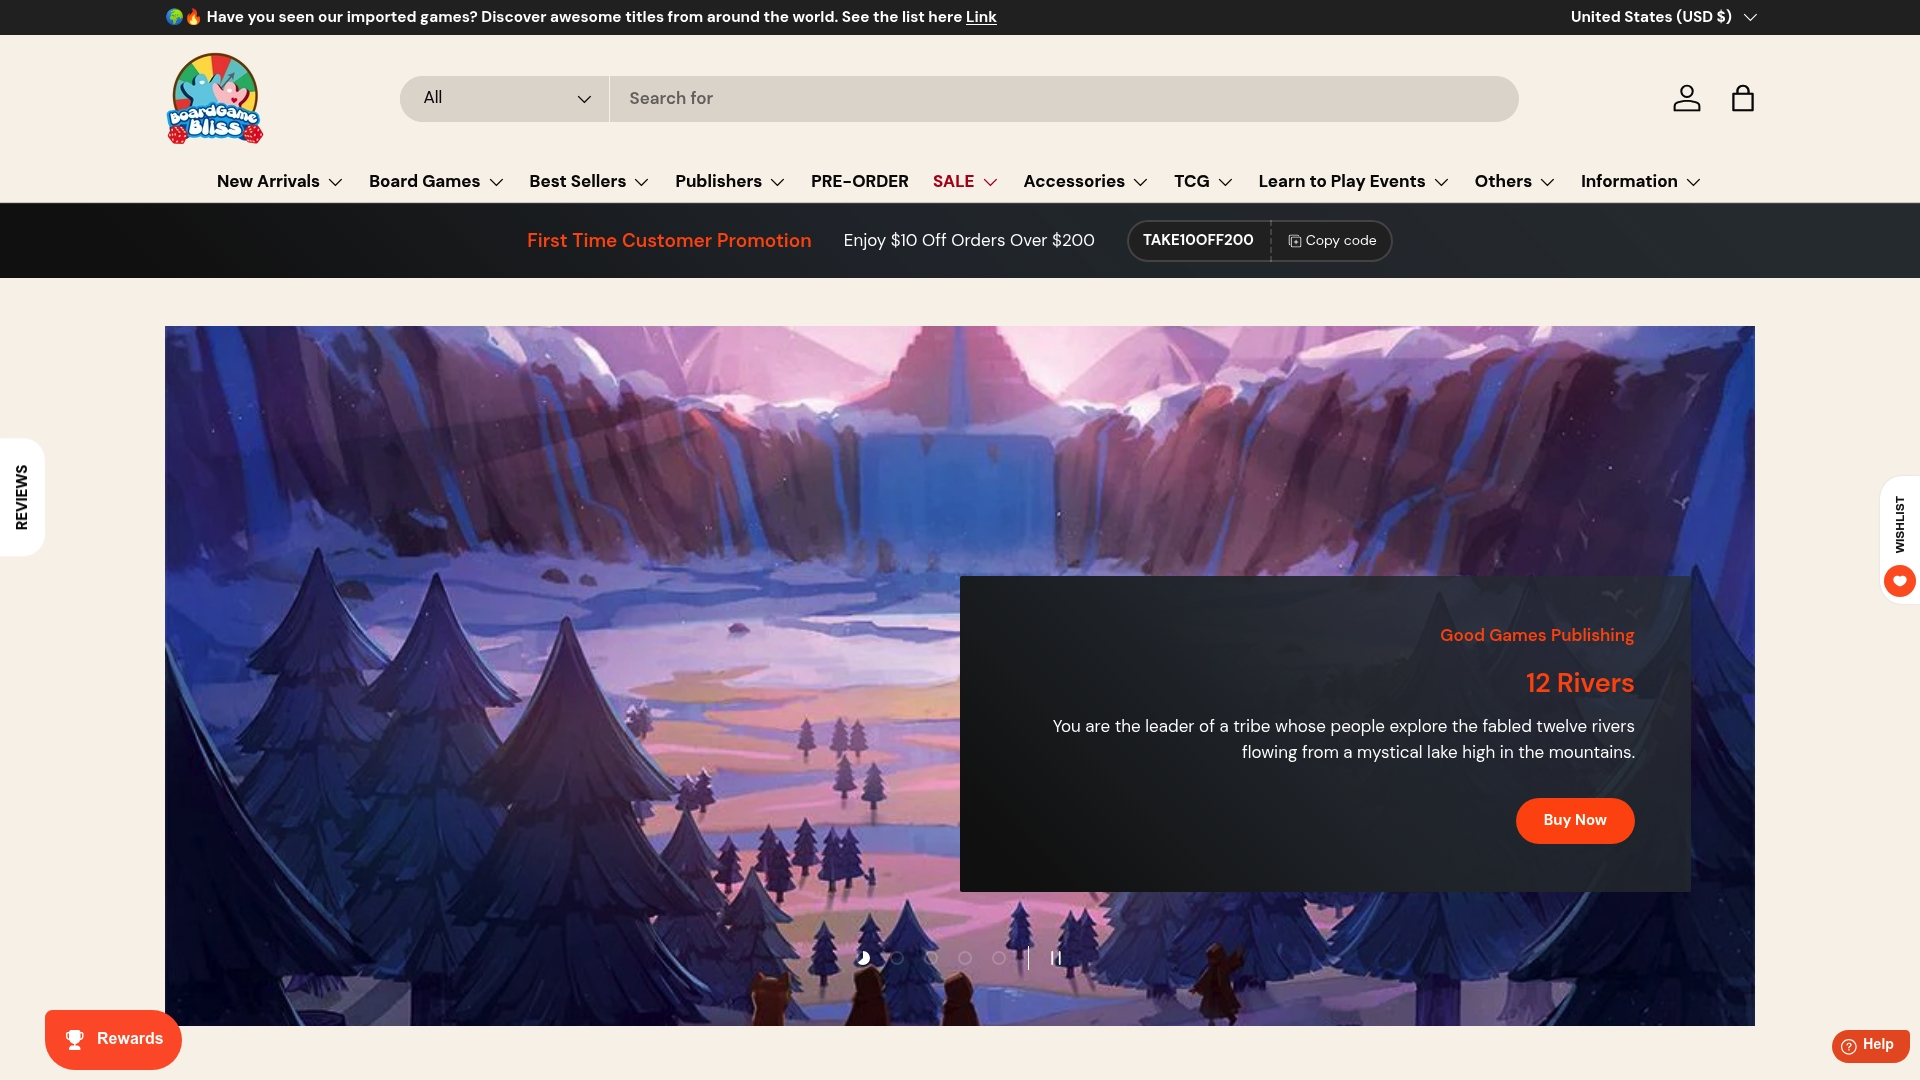Viewport: 1920px width, 1080px height.
Task: Open the Wishlist heart icon
Action: click(x=1899, y=581)
